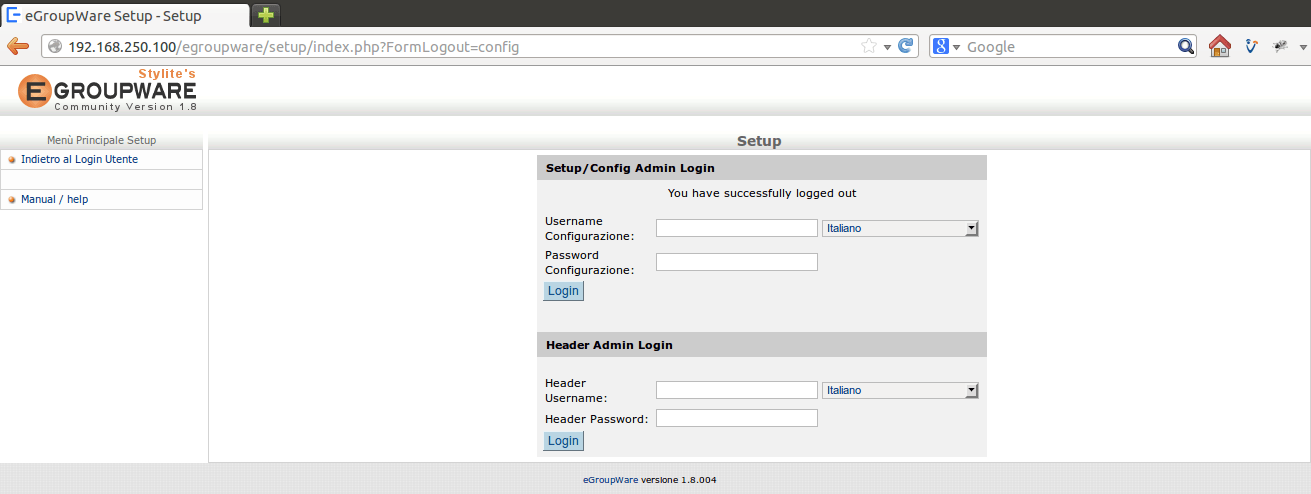Click Login button under Setup/Config Admin Login
The width and height of the screenshot is (1311, 494).
tap(563, 291)
